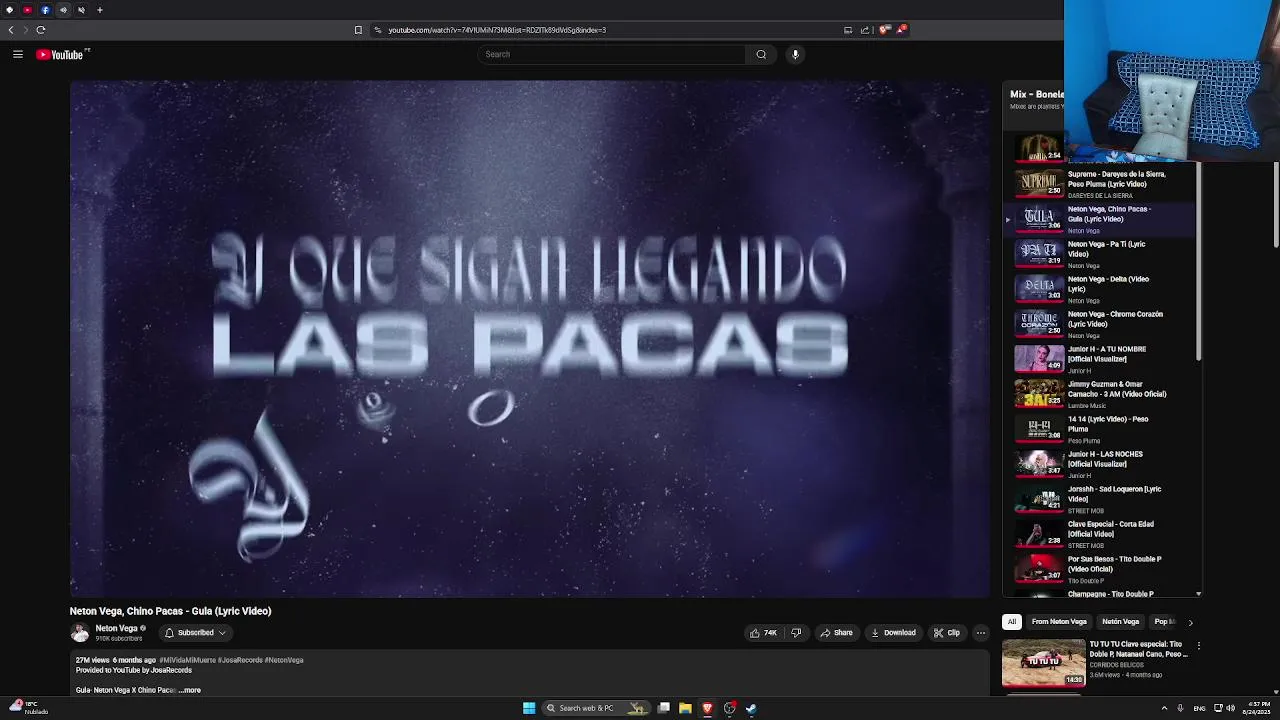Screen dimensions: 1280x720
Task: Dislike the video with thumbs down
Action: [796, 633]
